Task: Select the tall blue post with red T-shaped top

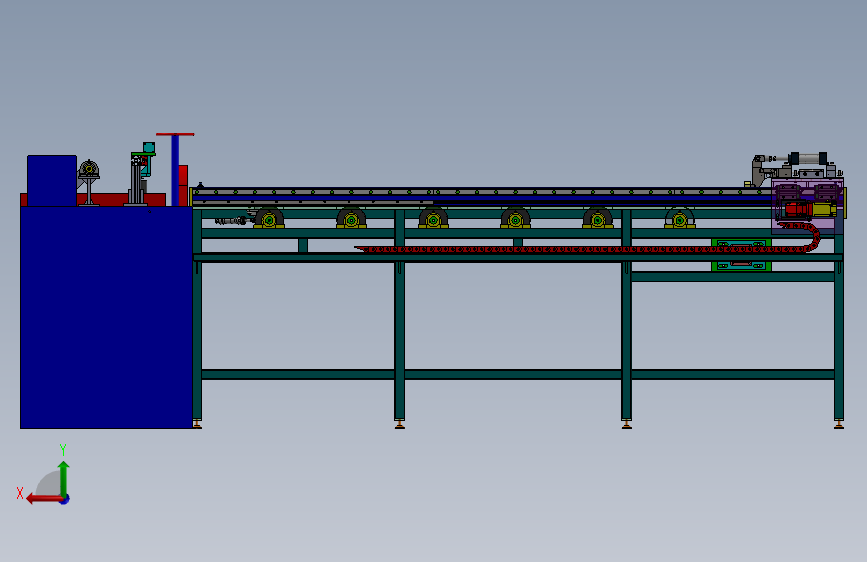Action: (175, 169)
